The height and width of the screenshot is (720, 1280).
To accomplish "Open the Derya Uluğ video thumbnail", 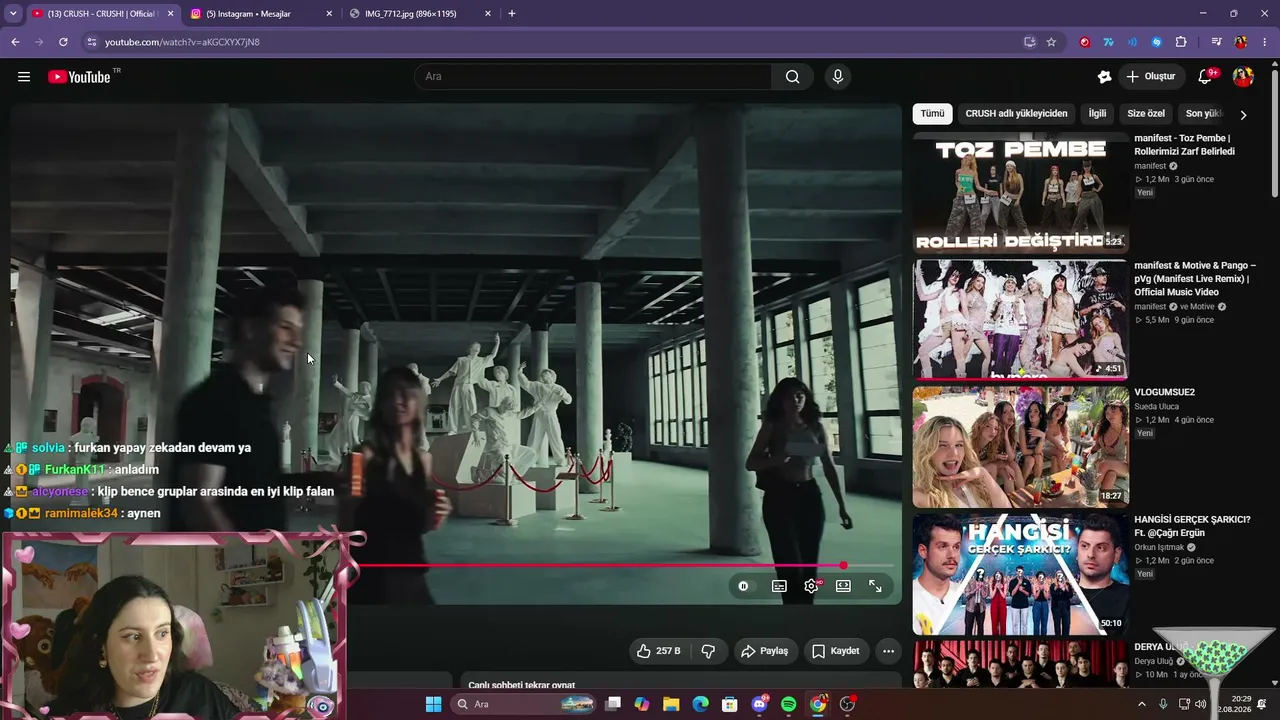I will [1020, 664].
